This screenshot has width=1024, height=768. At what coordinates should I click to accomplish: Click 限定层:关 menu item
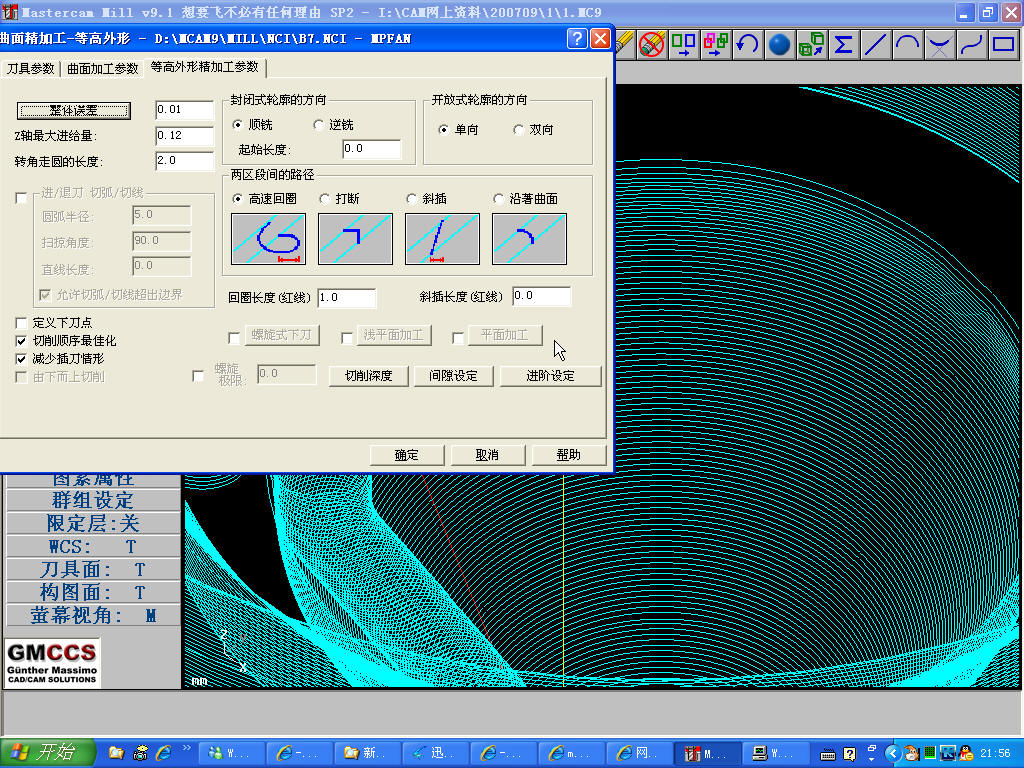(93, 523)
